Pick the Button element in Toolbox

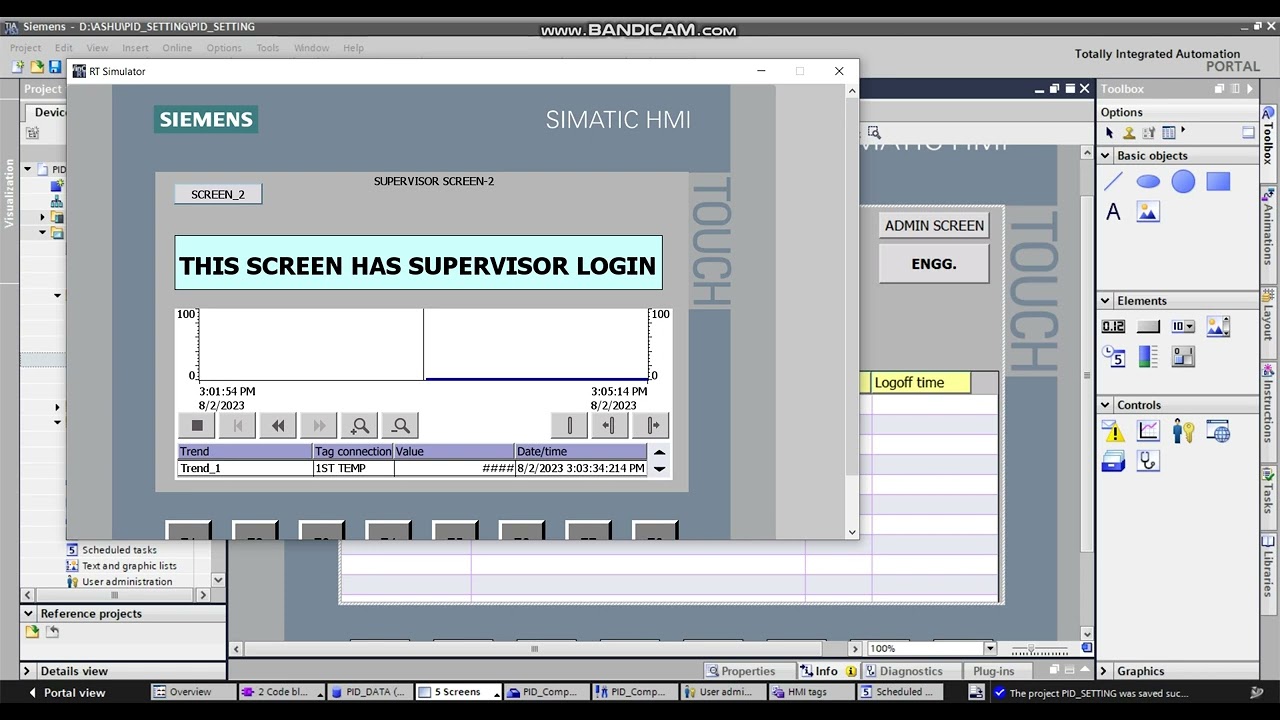(1148, 326)
